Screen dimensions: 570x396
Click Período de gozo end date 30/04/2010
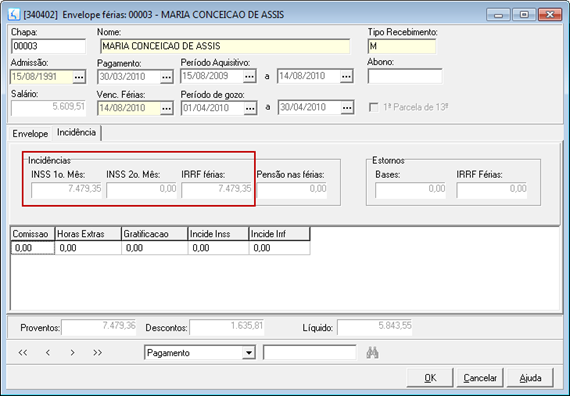pos(309,108)
